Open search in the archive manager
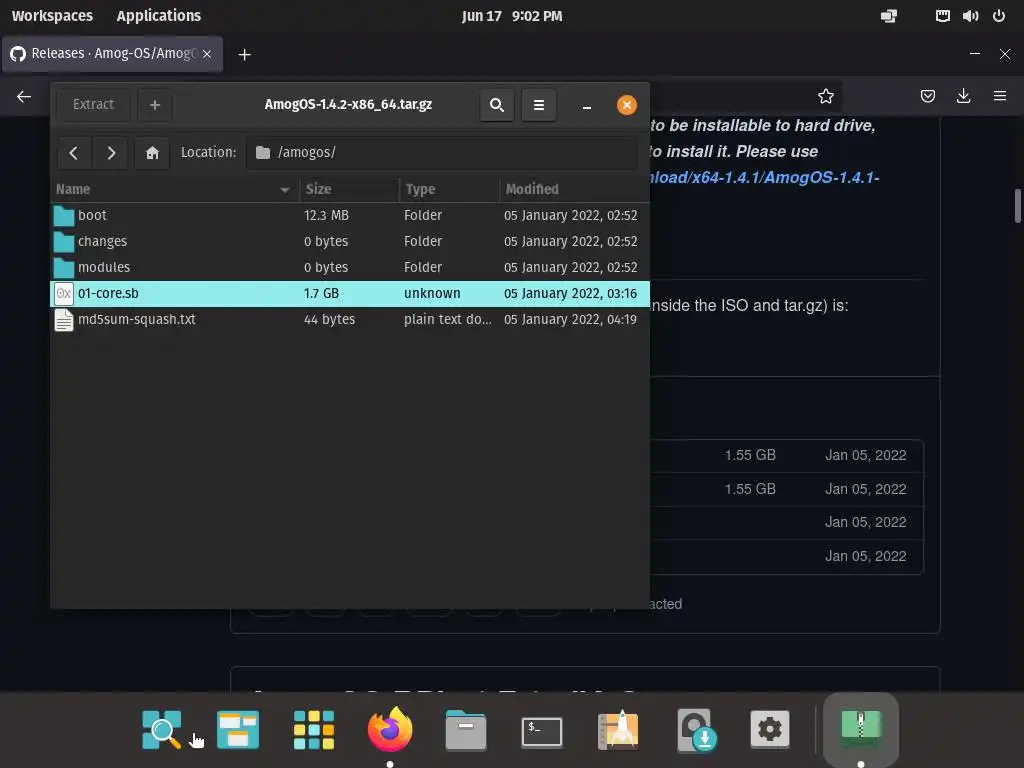1024x768 pixels. pyautogui.click(x=496, y=104)
